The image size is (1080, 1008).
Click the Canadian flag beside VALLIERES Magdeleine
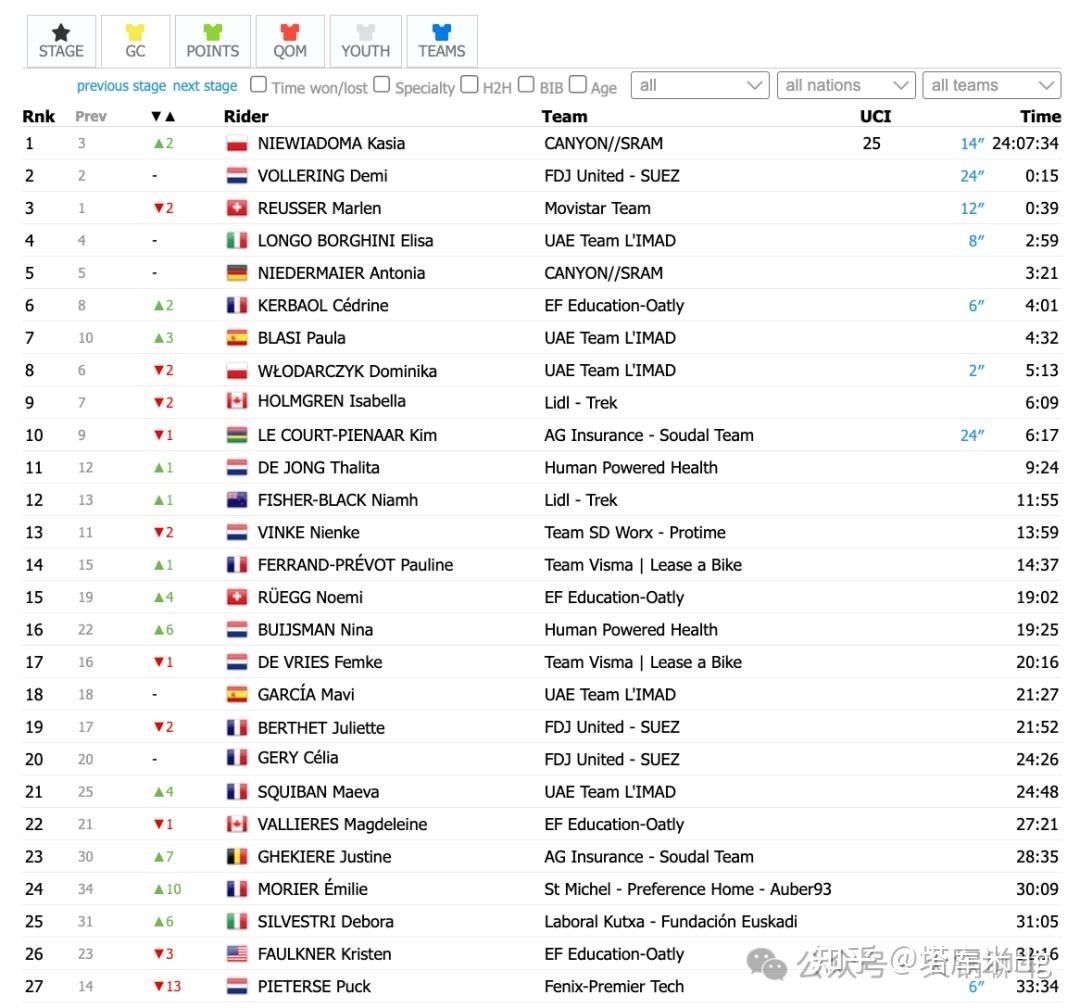(237, 825)
